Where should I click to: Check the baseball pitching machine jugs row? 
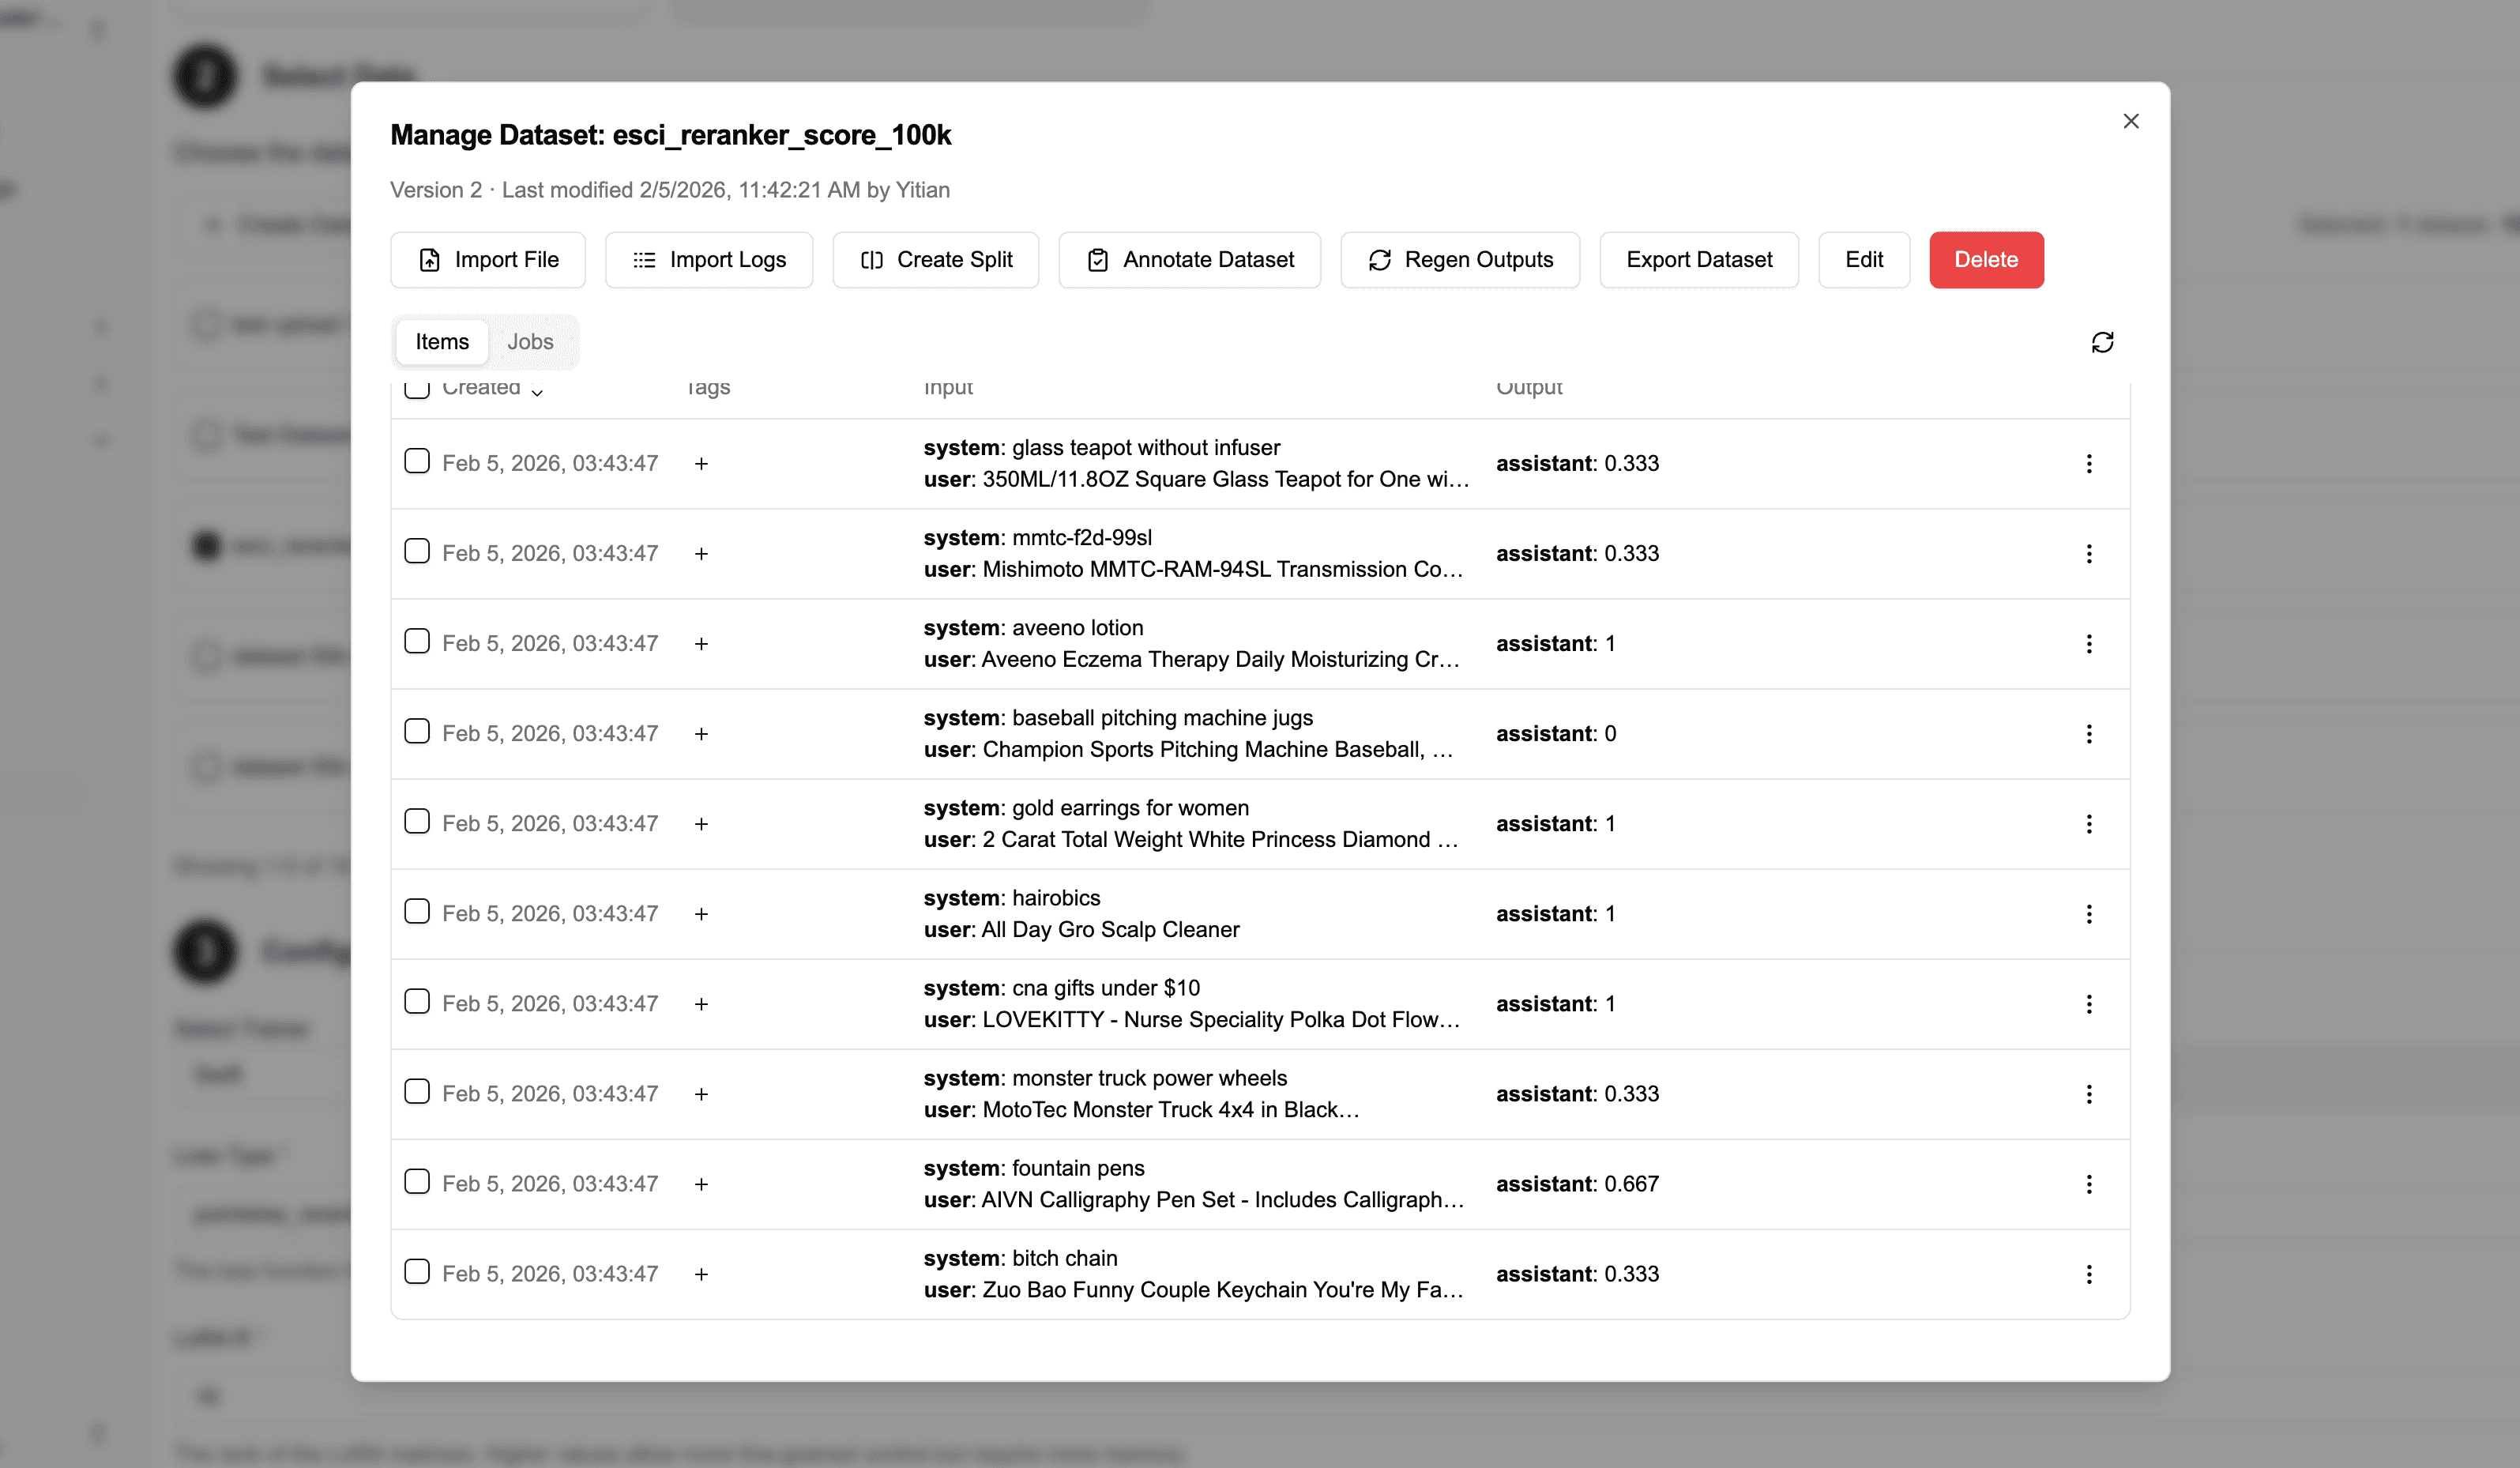pyautogui.click(x=417, y=732)
